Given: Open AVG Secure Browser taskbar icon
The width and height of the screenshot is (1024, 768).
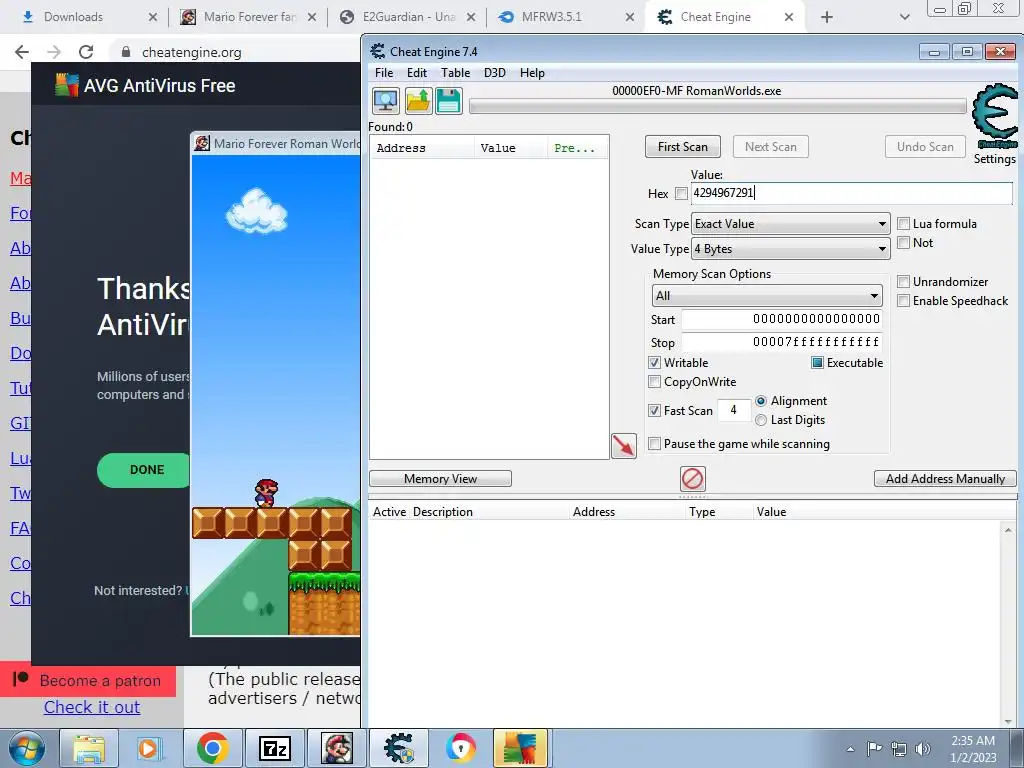Looking at the screenshot, I should 460,748.
